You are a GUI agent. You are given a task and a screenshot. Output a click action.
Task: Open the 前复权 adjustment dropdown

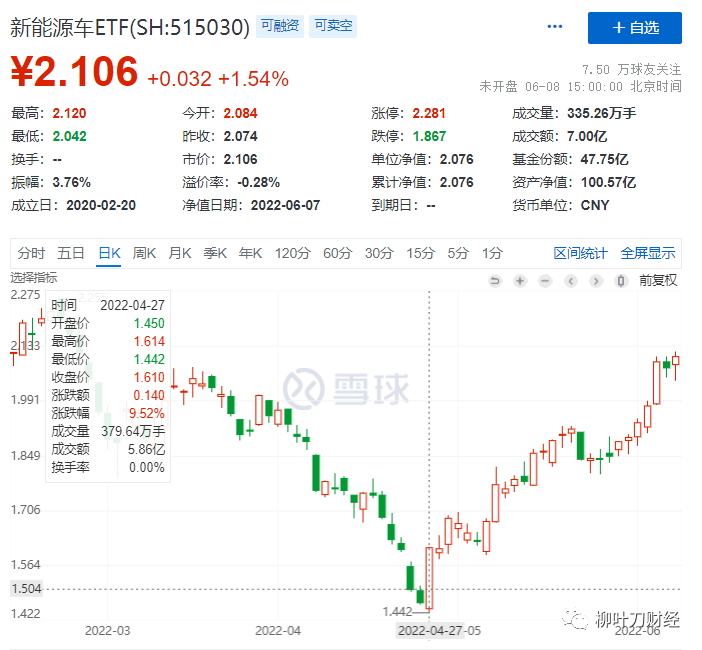(658, 281)
